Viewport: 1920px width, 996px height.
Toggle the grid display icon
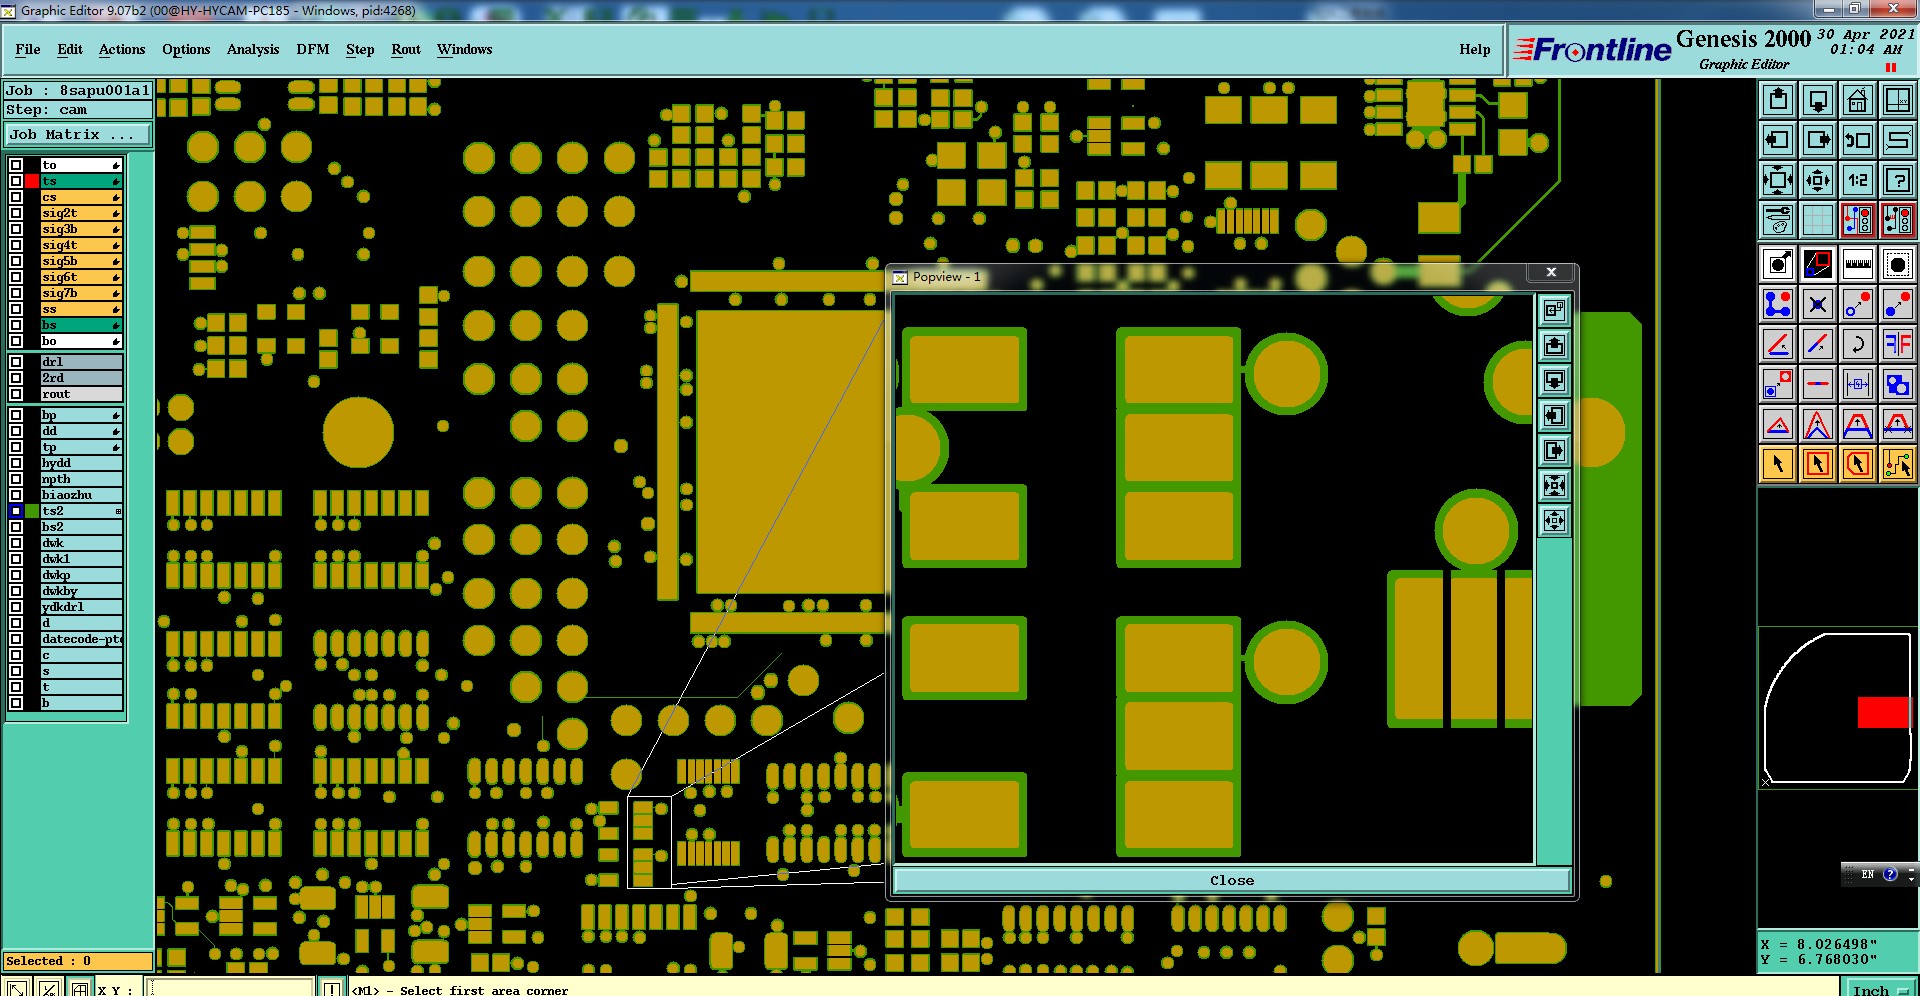(1818, 220)
